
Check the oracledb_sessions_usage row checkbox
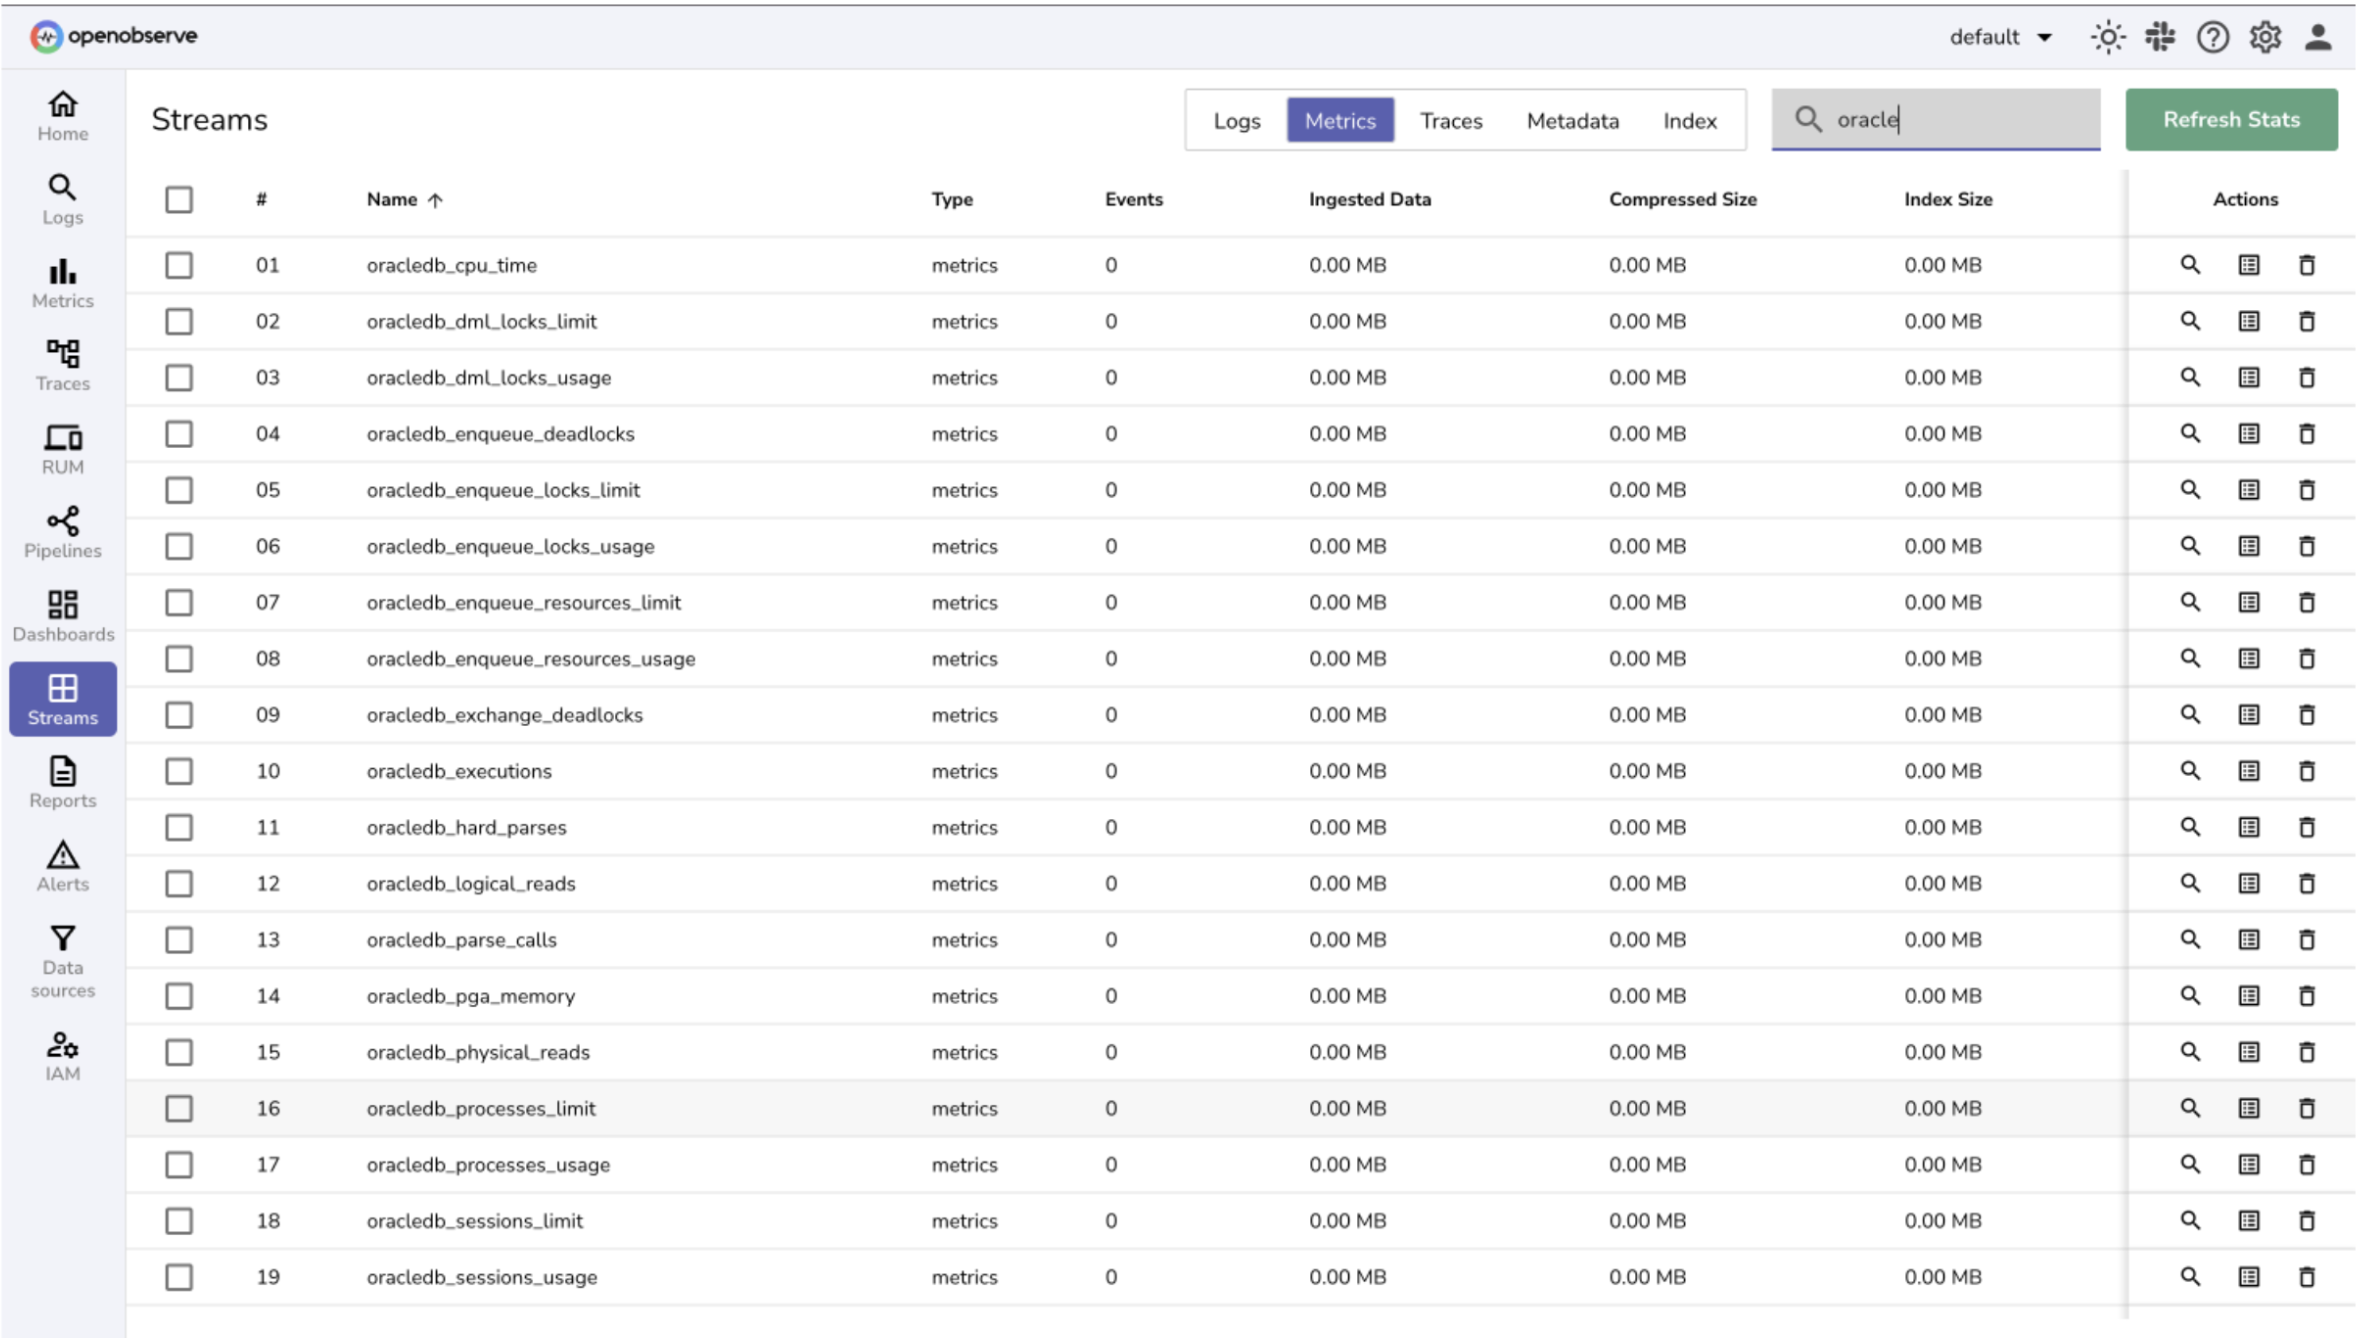pos(180,1277)
